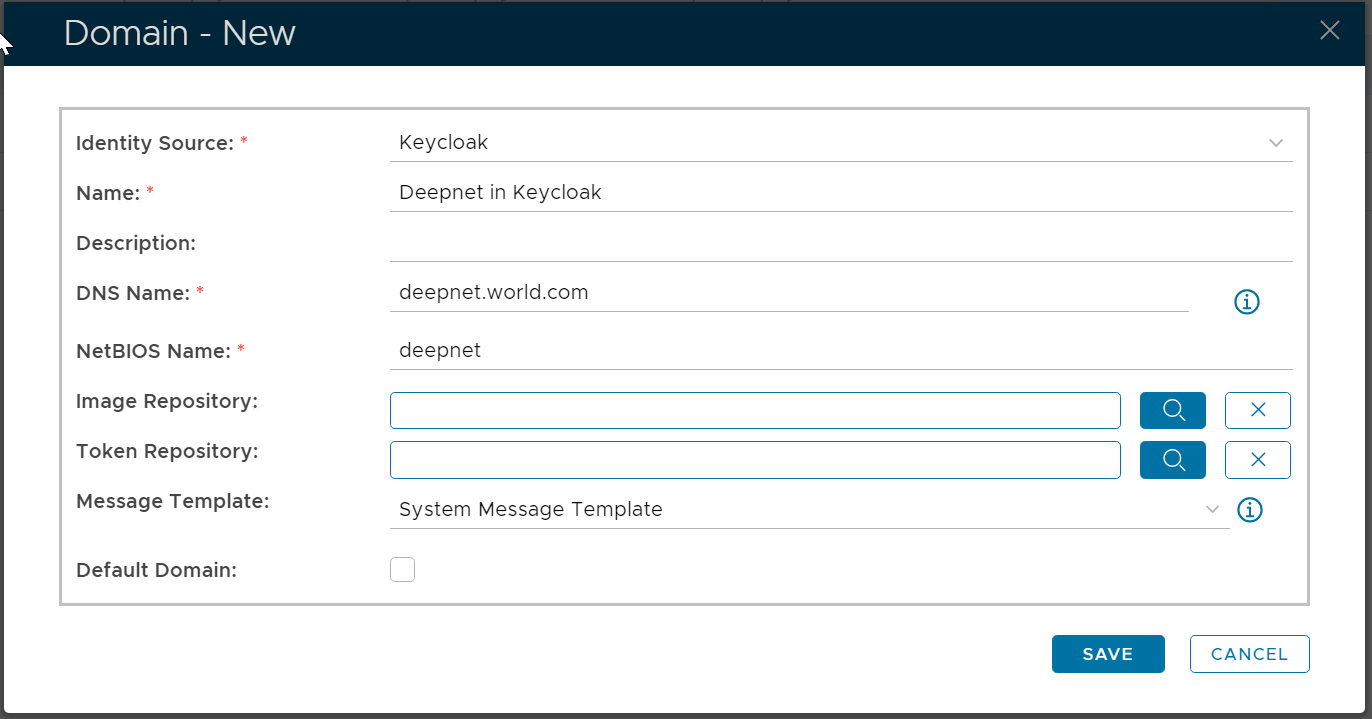
Task: Select the DNS Name field deepnet.world.com
Action: [x=788, y=293]
